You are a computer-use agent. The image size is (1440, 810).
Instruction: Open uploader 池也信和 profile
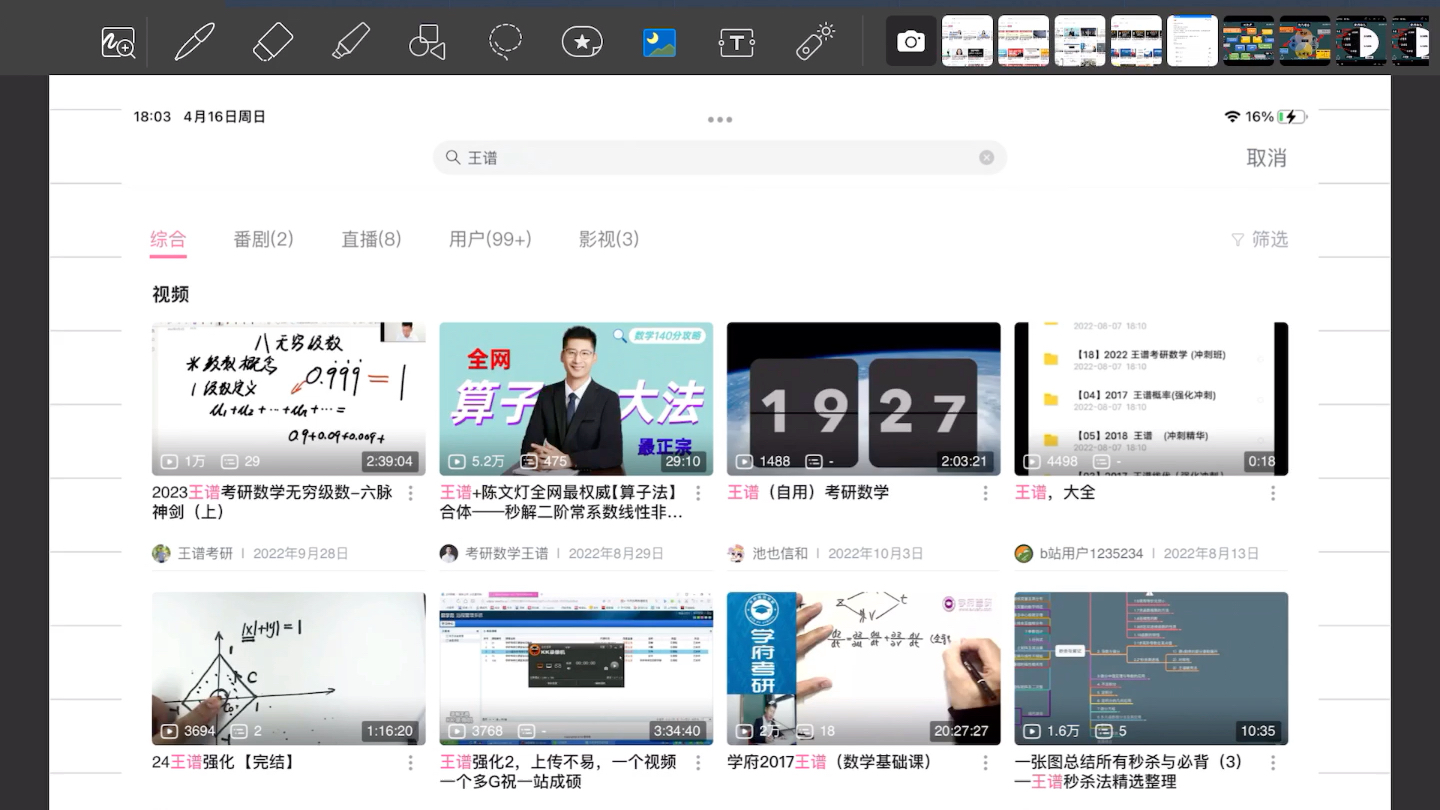[x=780, y=553]
